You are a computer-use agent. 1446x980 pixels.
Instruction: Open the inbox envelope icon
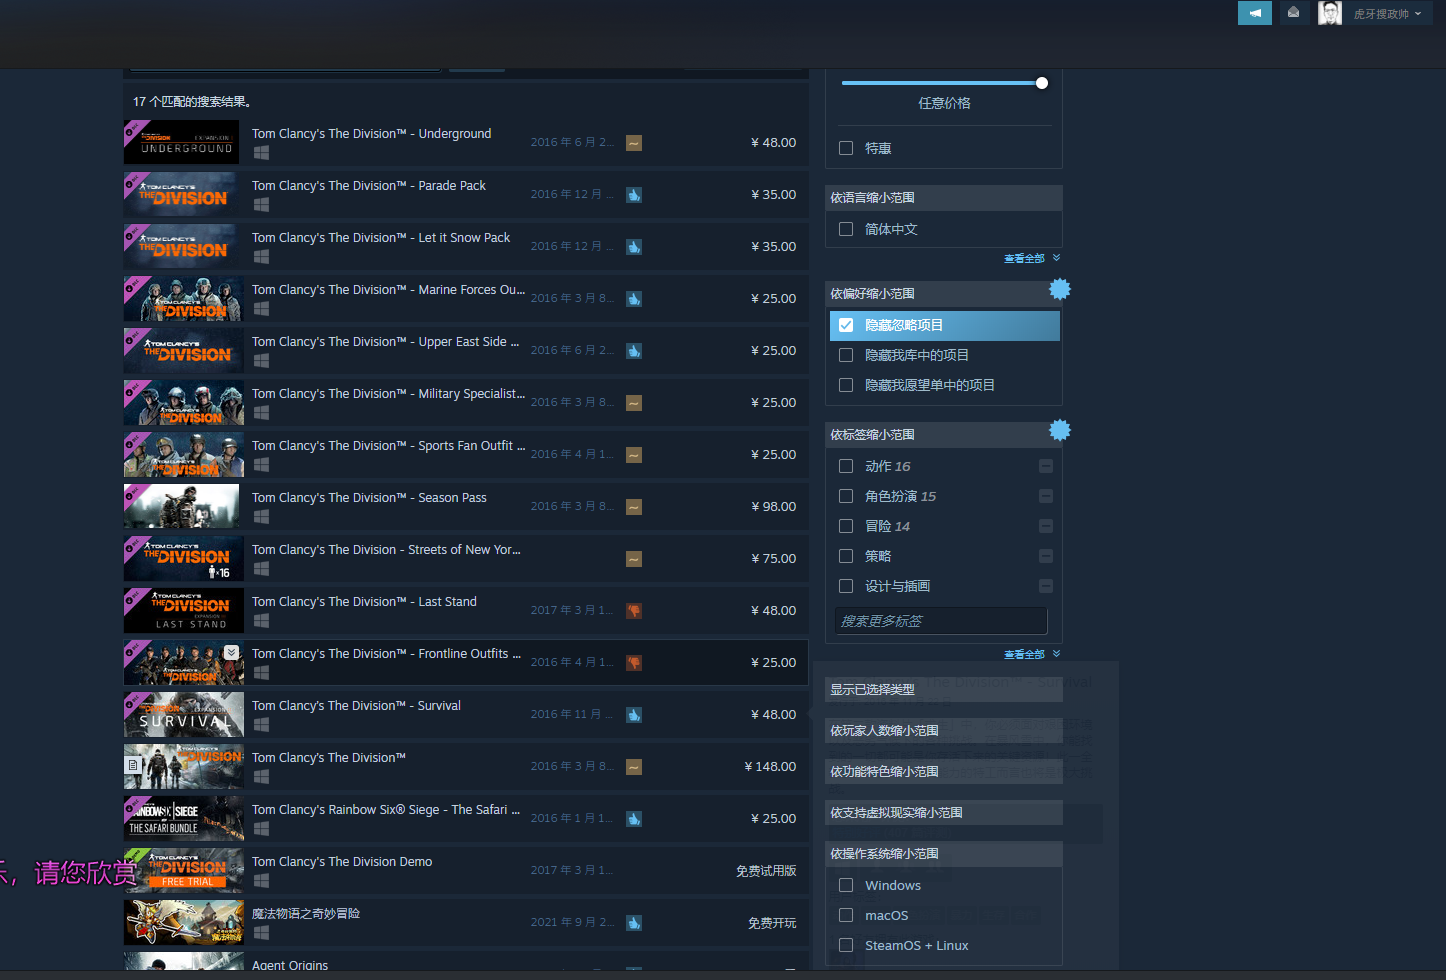[x=1293, y=12]
